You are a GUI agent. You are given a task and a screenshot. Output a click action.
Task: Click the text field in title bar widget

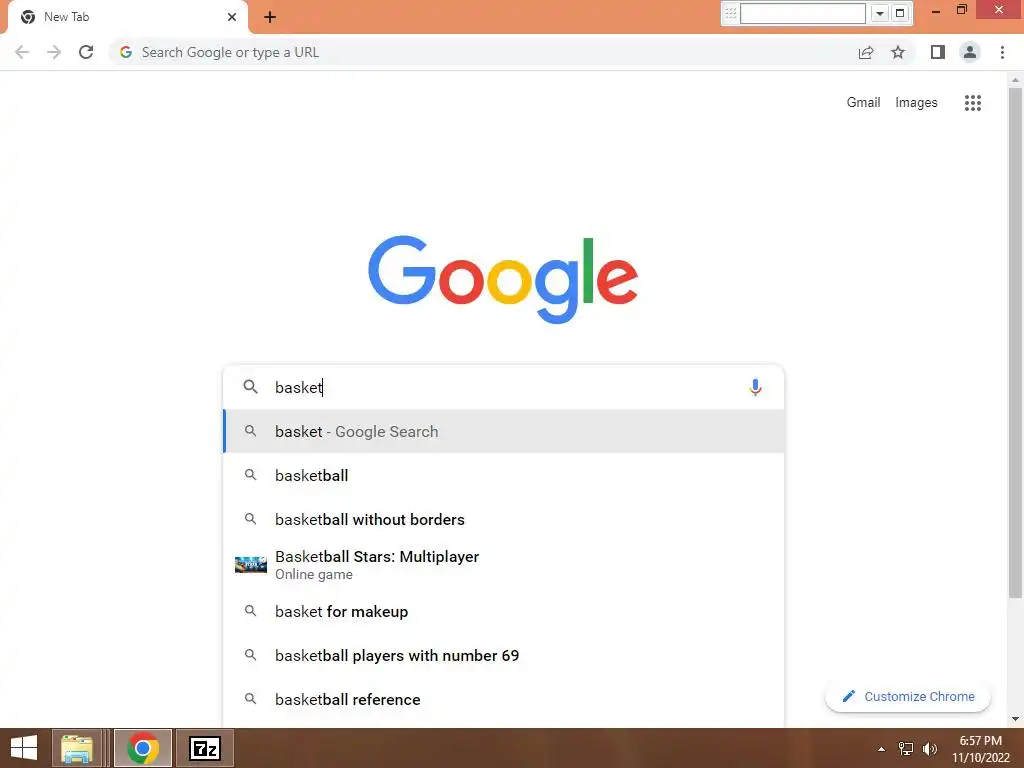[803, 13]
